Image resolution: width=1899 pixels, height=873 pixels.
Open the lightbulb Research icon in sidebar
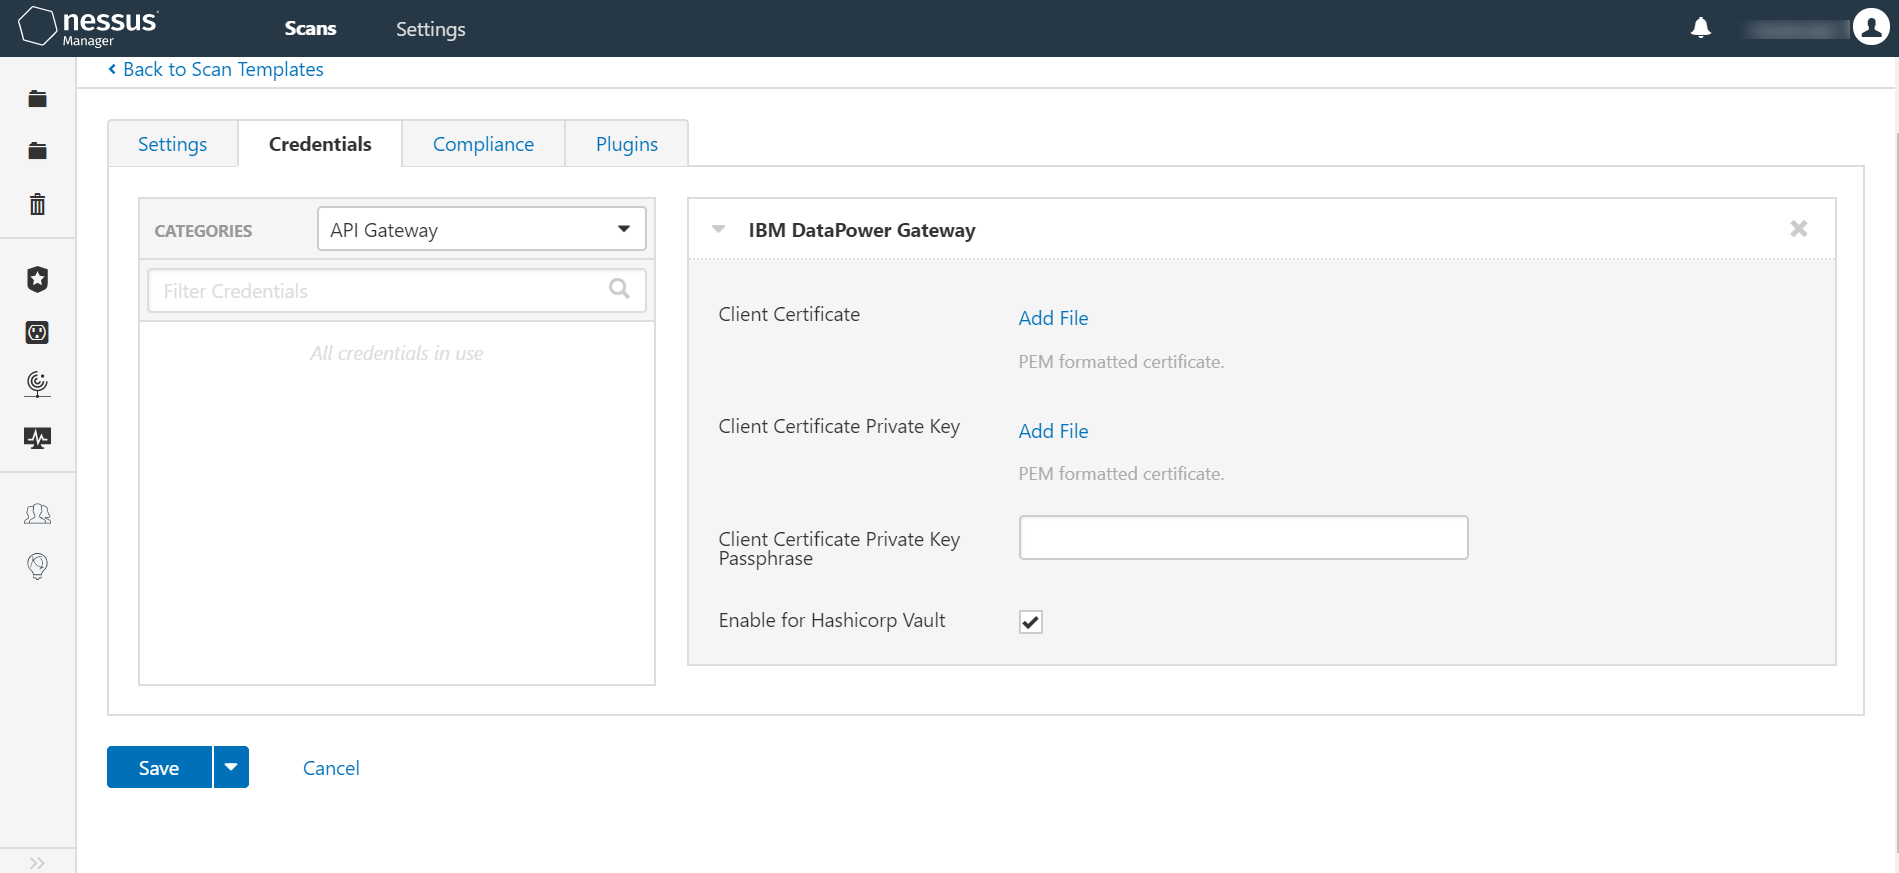click(x=38, y=566)
